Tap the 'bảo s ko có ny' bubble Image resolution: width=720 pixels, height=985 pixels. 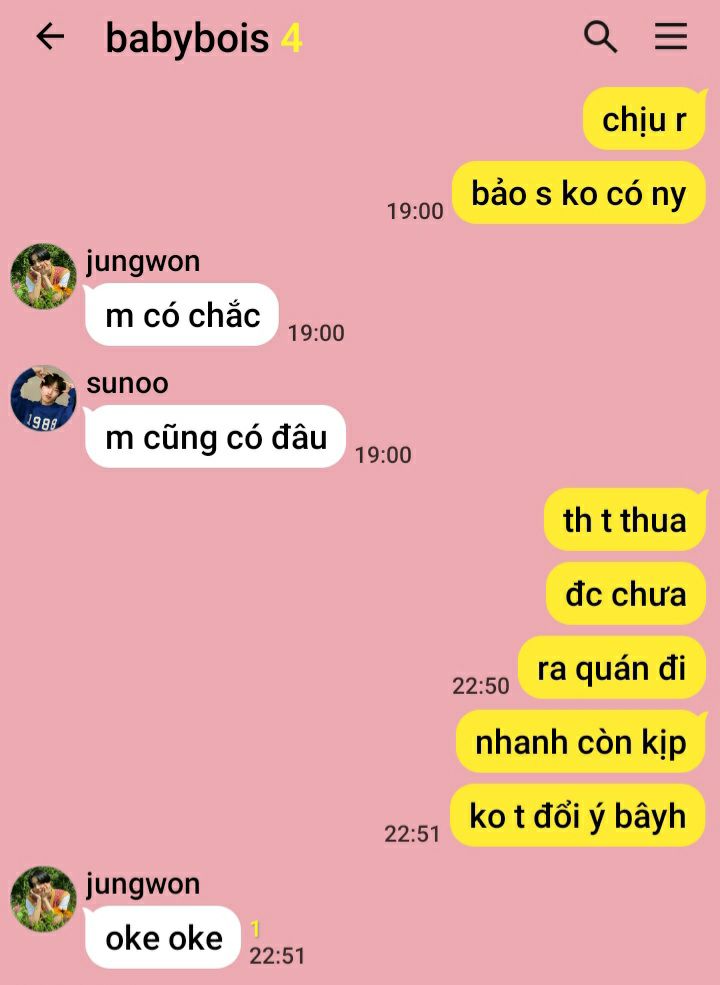click(x=579, y=193)
